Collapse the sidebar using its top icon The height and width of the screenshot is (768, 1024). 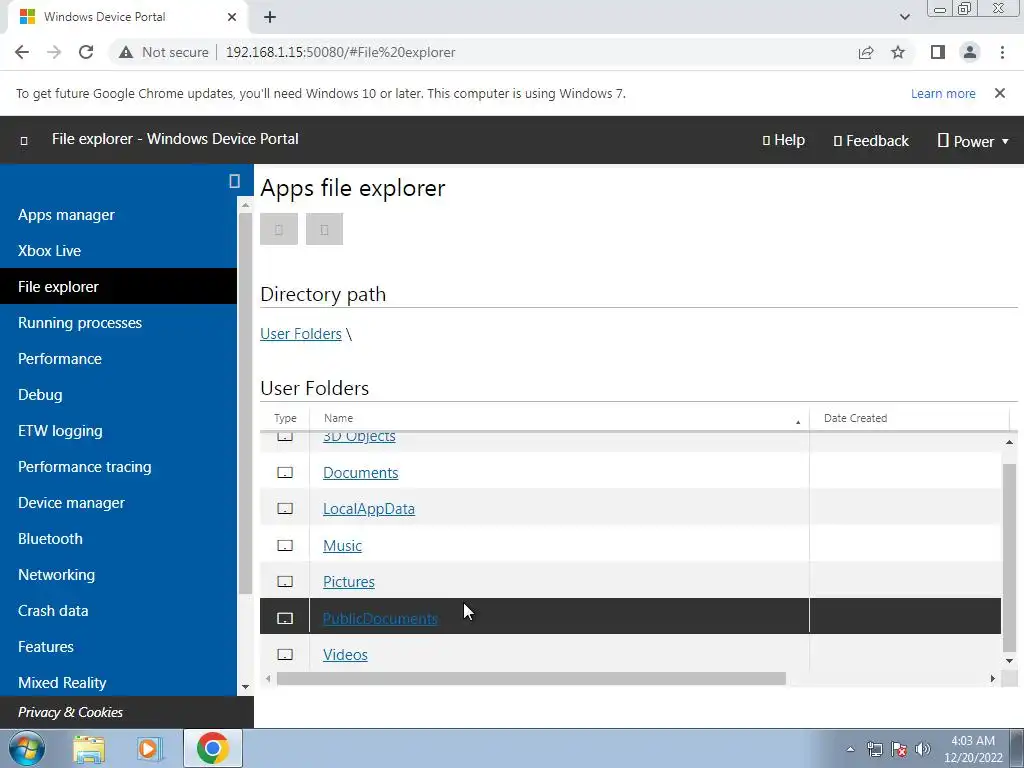[x=234, y=181]
